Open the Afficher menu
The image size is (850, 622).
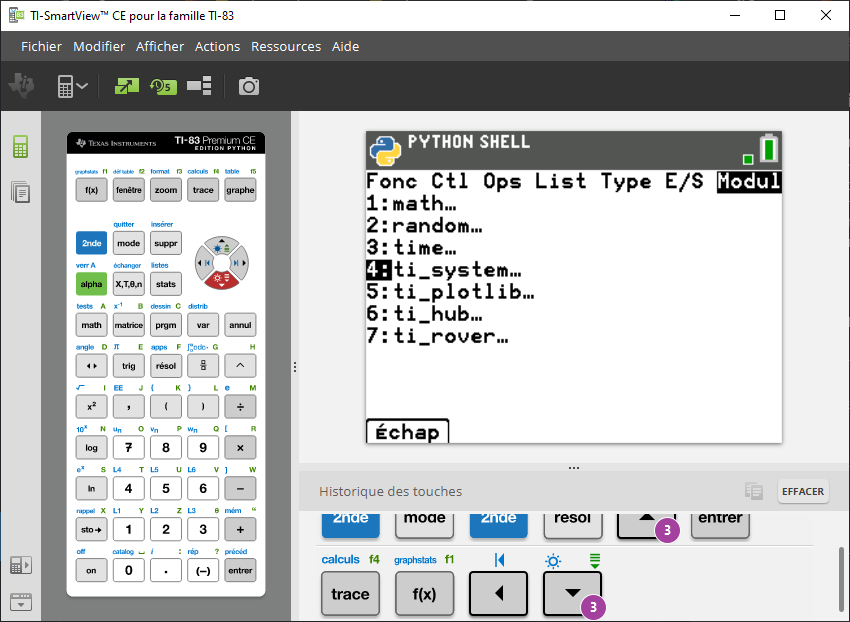click(x=160, y=47)
